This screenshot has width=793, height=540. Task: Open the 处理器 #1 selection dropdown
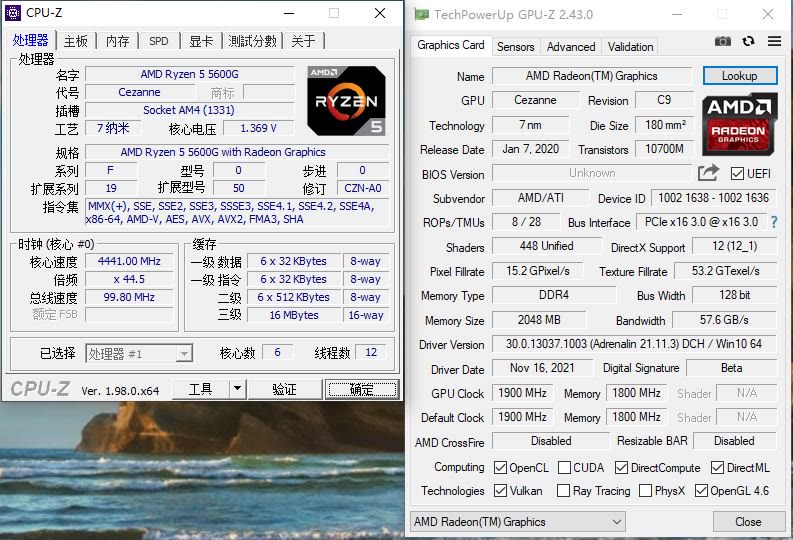click(139, 353)
